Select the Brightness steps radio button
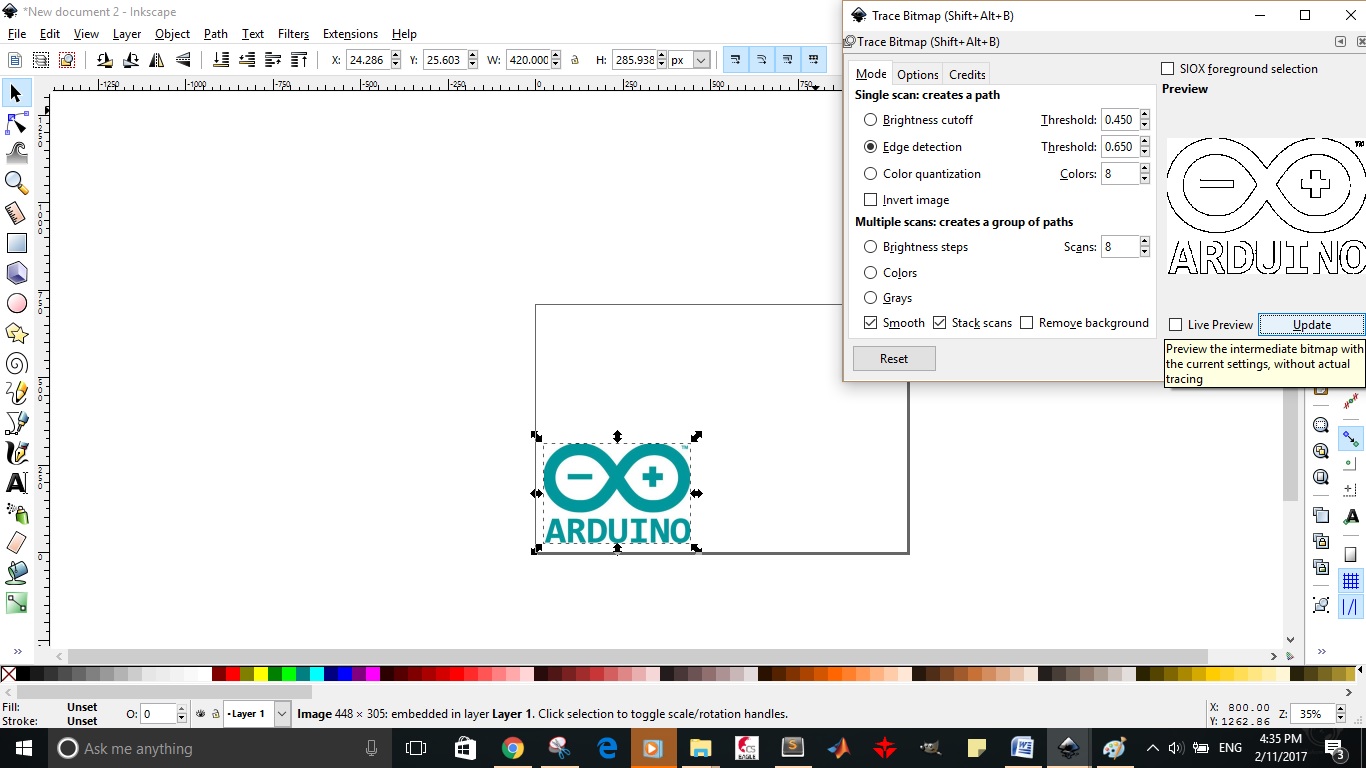The height and width of the screenshot is (768, 1366). tap(870, 247)
